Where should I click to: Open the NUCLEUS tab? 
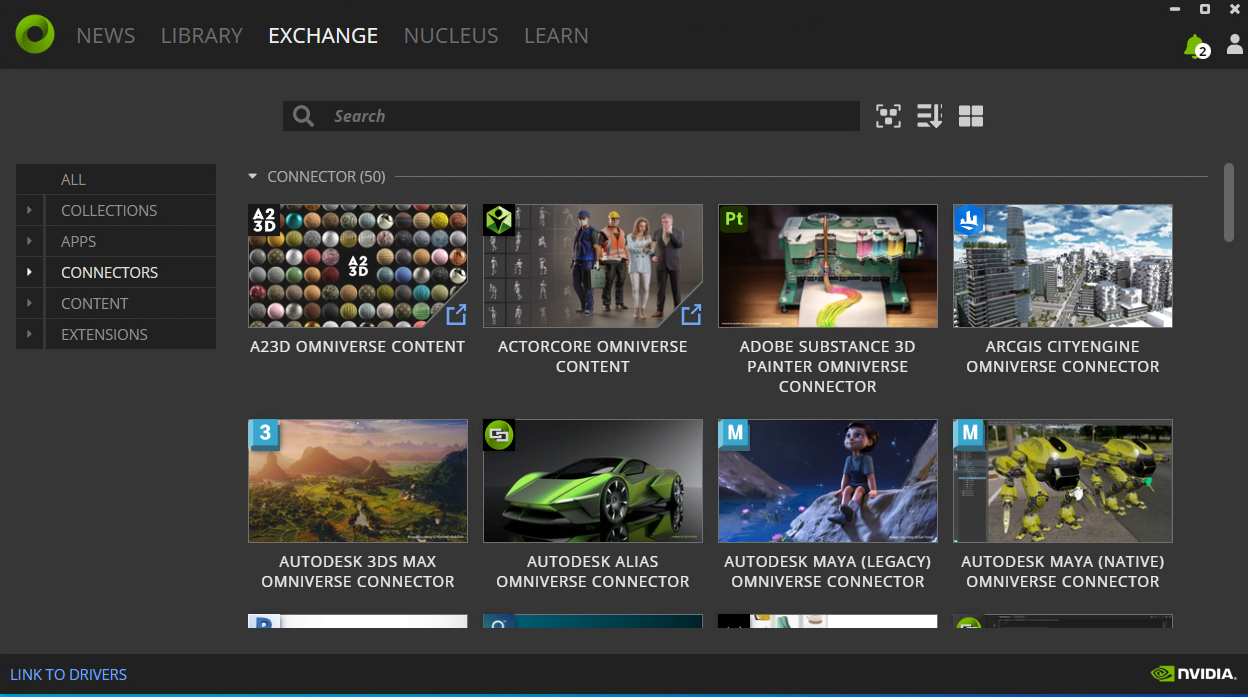pyautogui.click(x=451, y=36)
